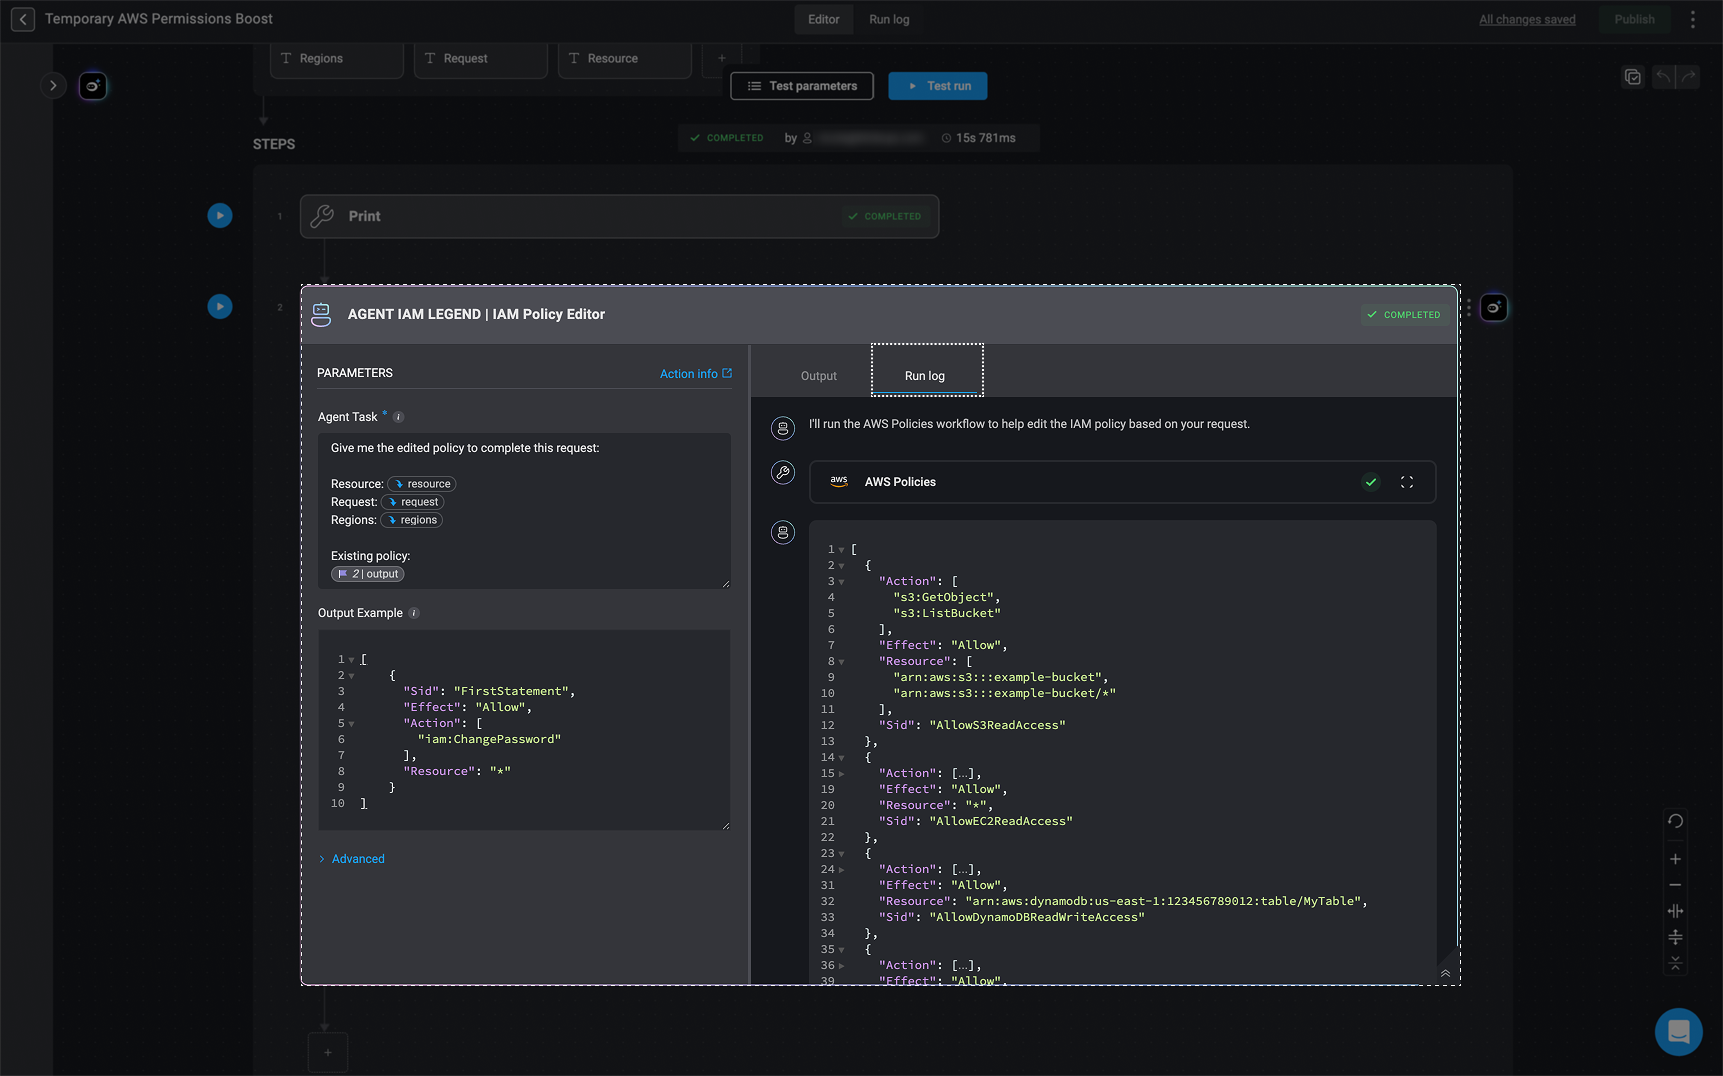Zoom out on the canvas
The width and height of the screenshot is (1723, 1076).
point(1676,885)
